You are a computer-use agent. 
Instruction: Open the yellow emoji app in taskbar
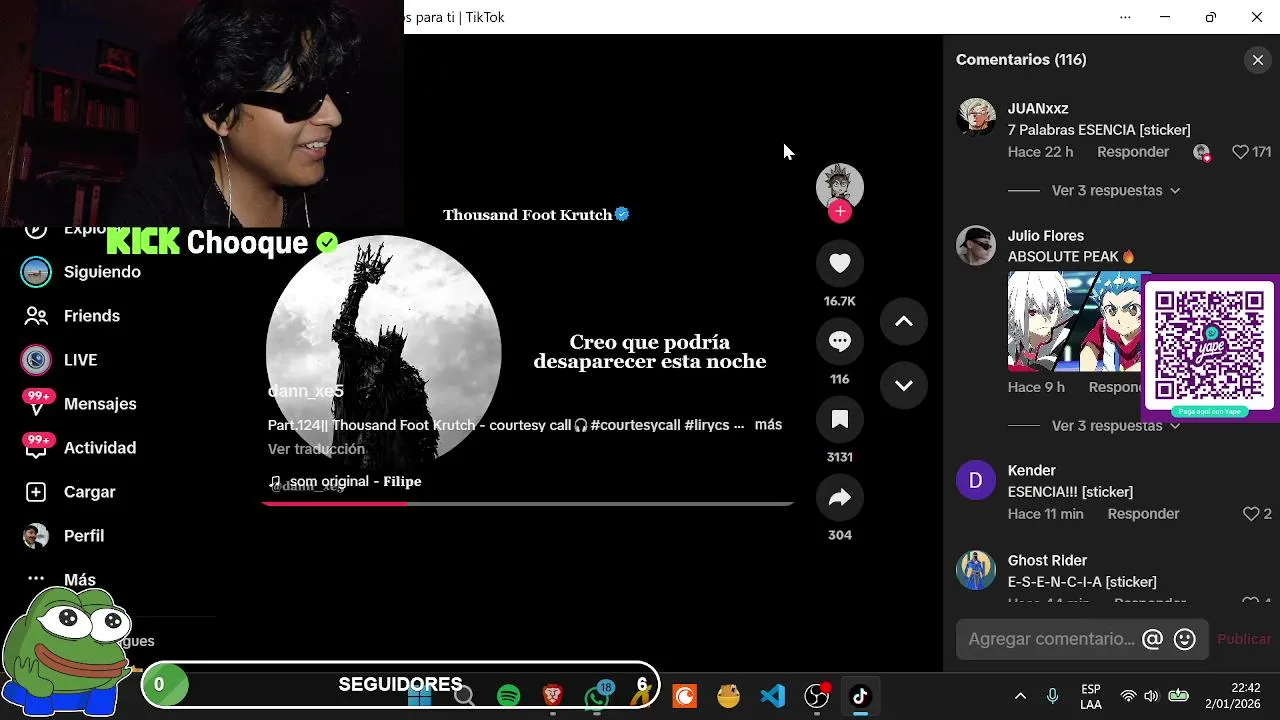click(728, 696)
